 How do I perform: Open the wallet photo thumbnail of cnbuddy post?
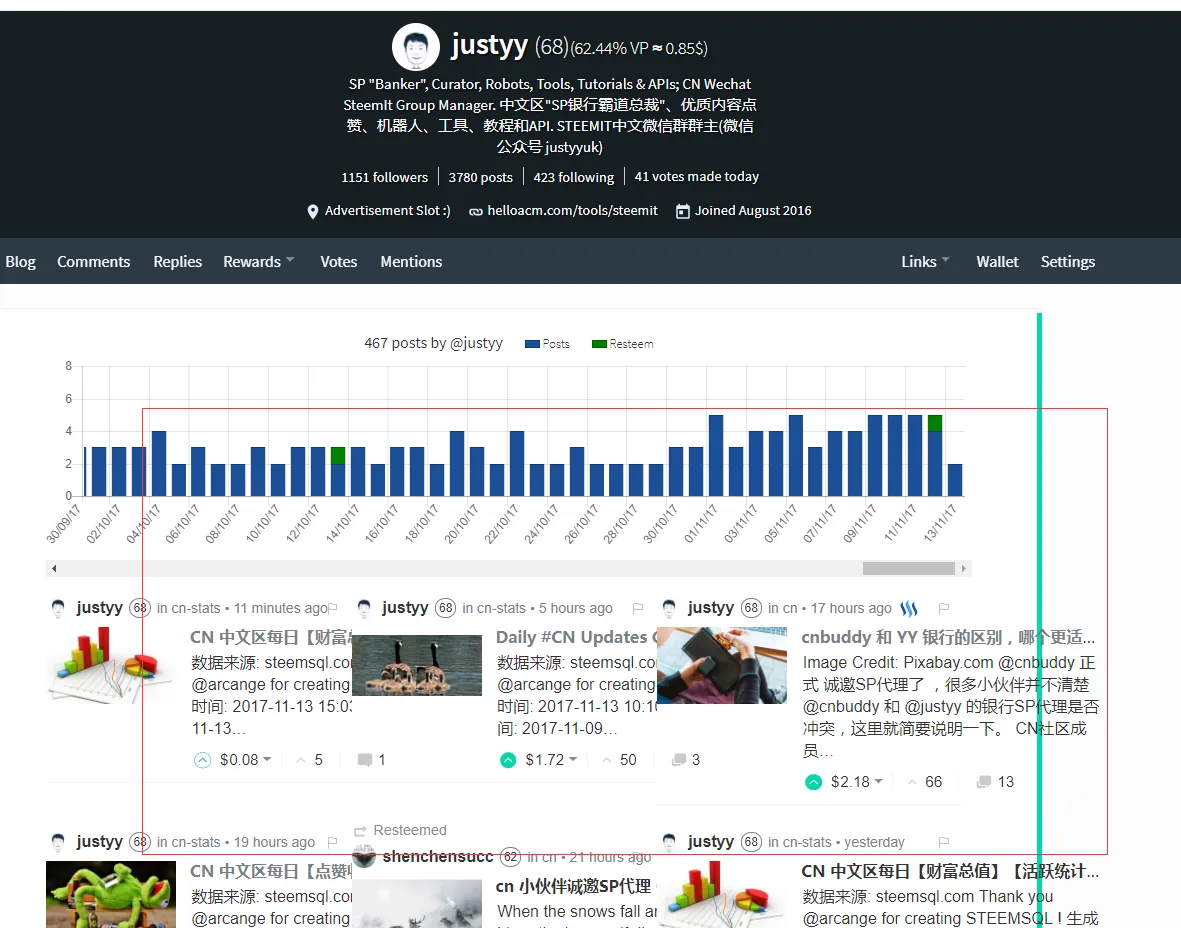point(722,665)
